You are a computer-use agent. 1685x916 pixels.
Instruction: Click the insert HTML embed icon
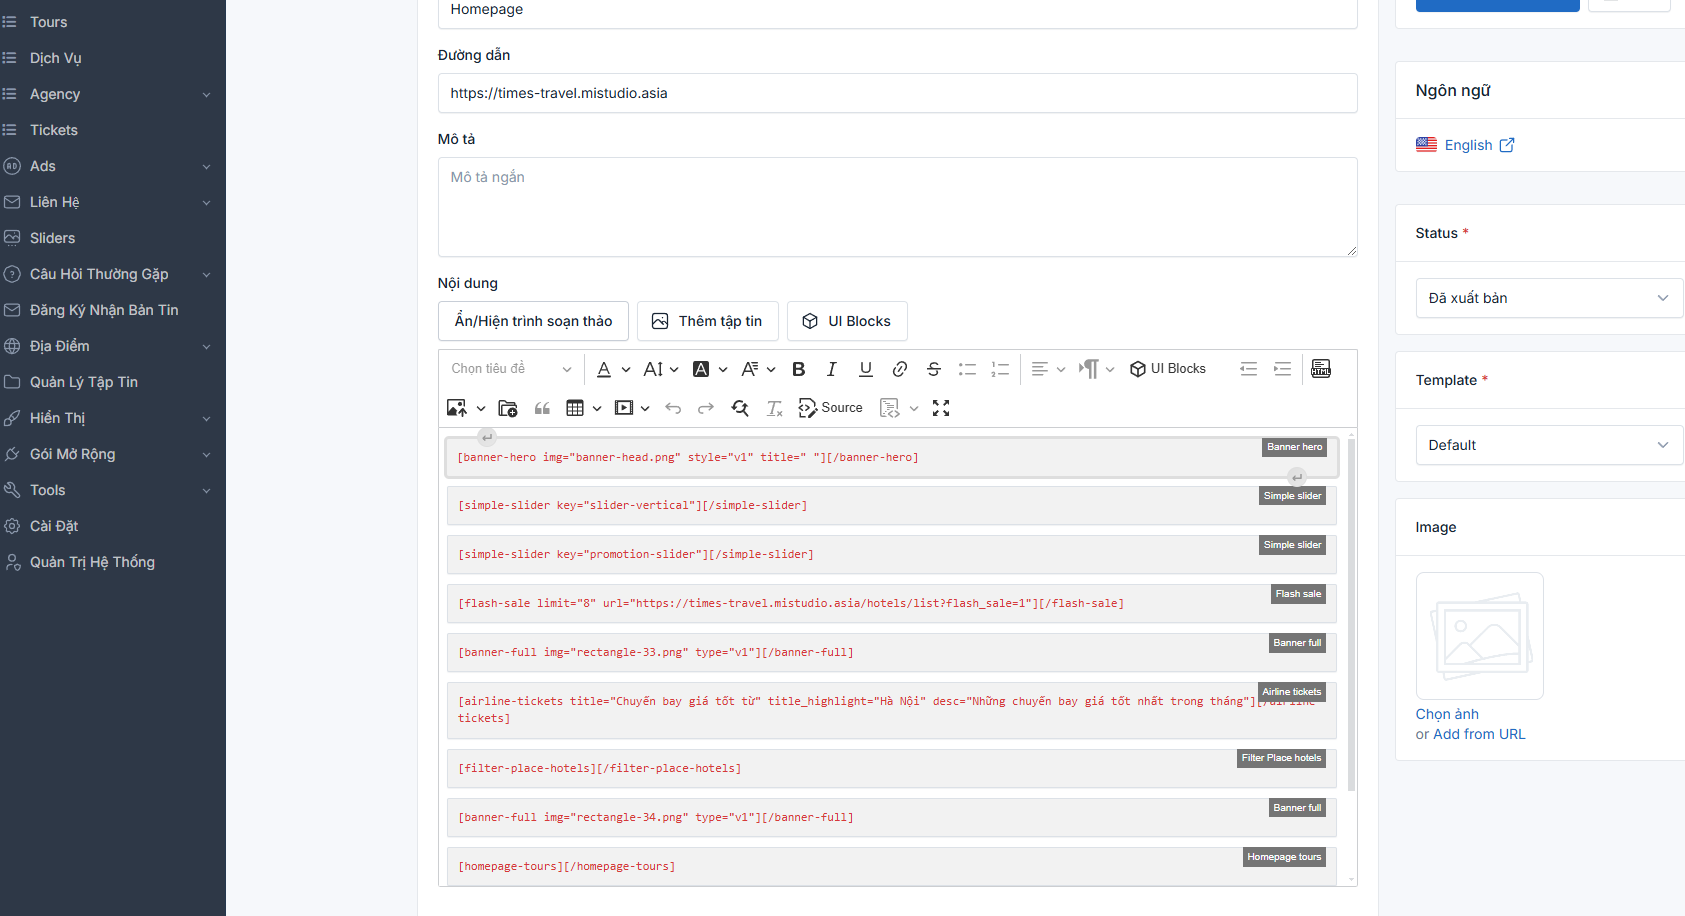click(x=1320, y=369)
